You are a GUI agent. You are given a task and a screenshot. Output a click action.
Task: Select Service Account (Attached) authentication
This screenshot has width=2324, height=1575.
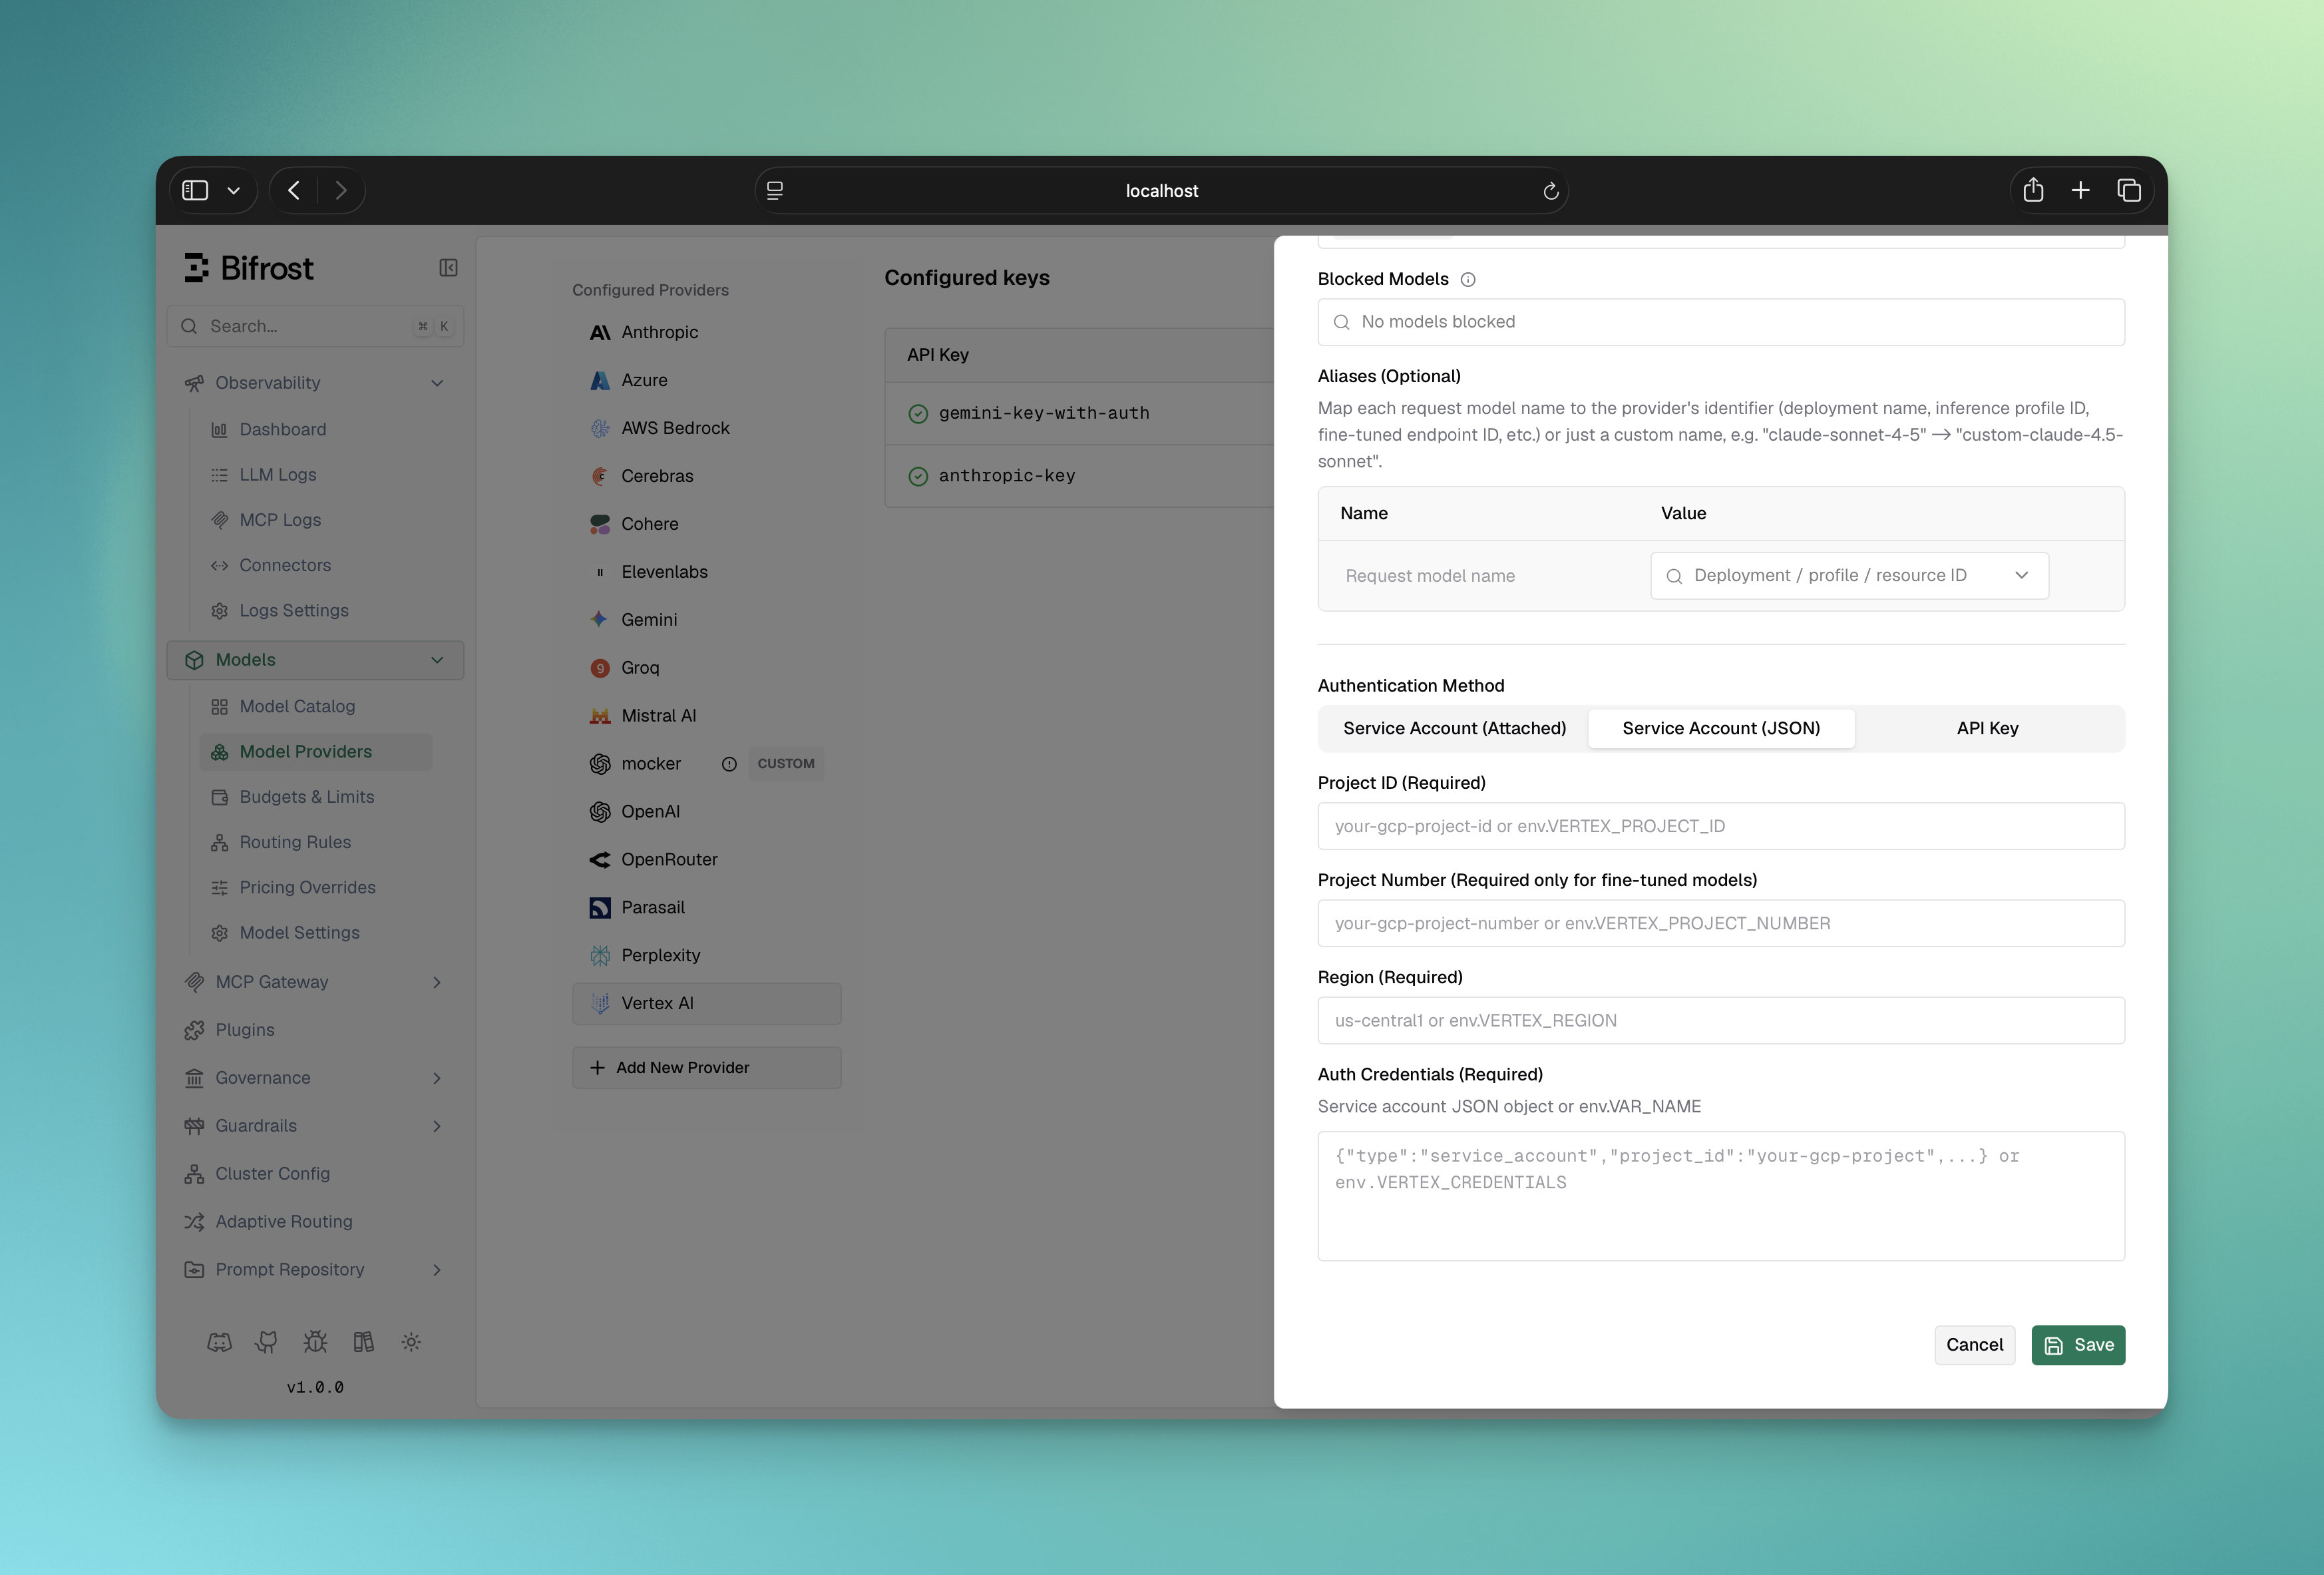[x=1454, y=729]
